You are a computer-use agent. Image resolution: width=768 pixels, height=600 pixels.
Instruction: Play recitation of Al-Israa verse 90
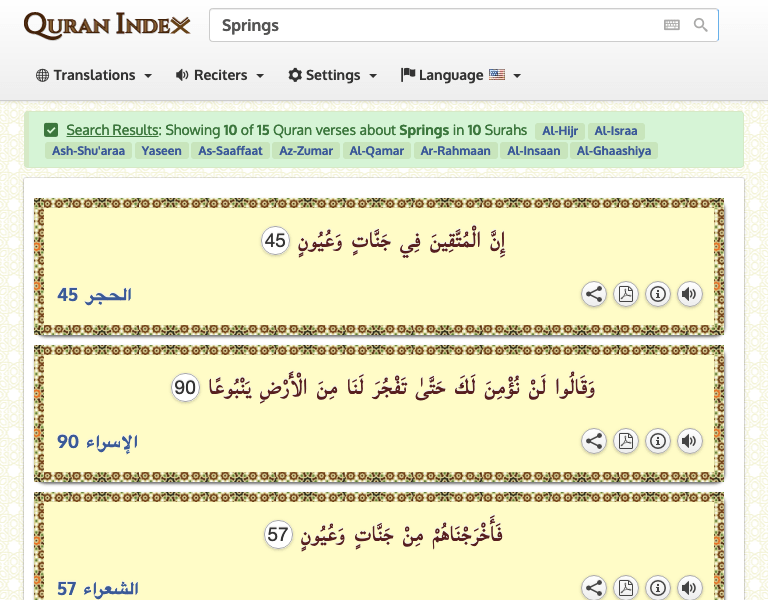[x=689, y=441]
